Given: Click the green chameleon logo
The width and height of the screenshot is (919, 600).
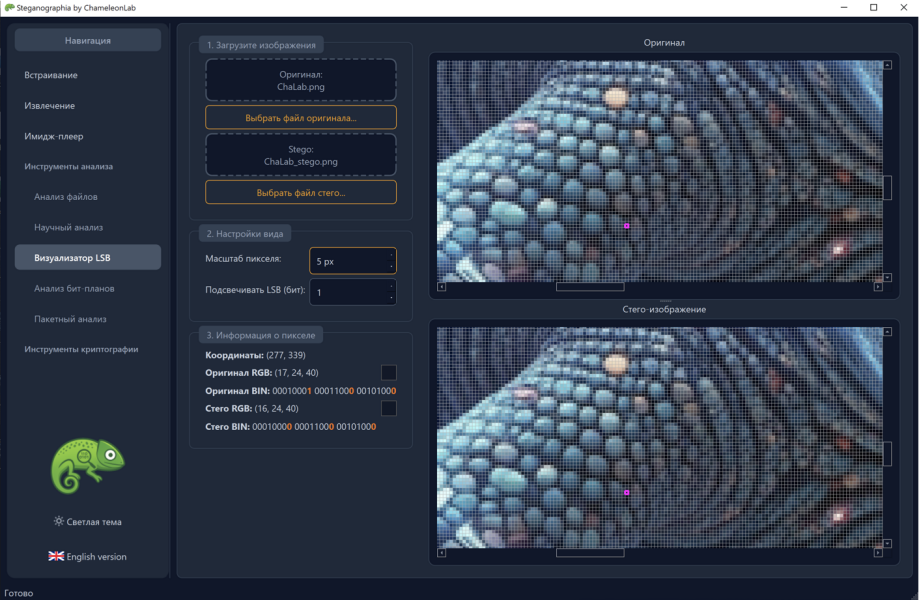Looking at the screenshot, I should coord(87,466).
